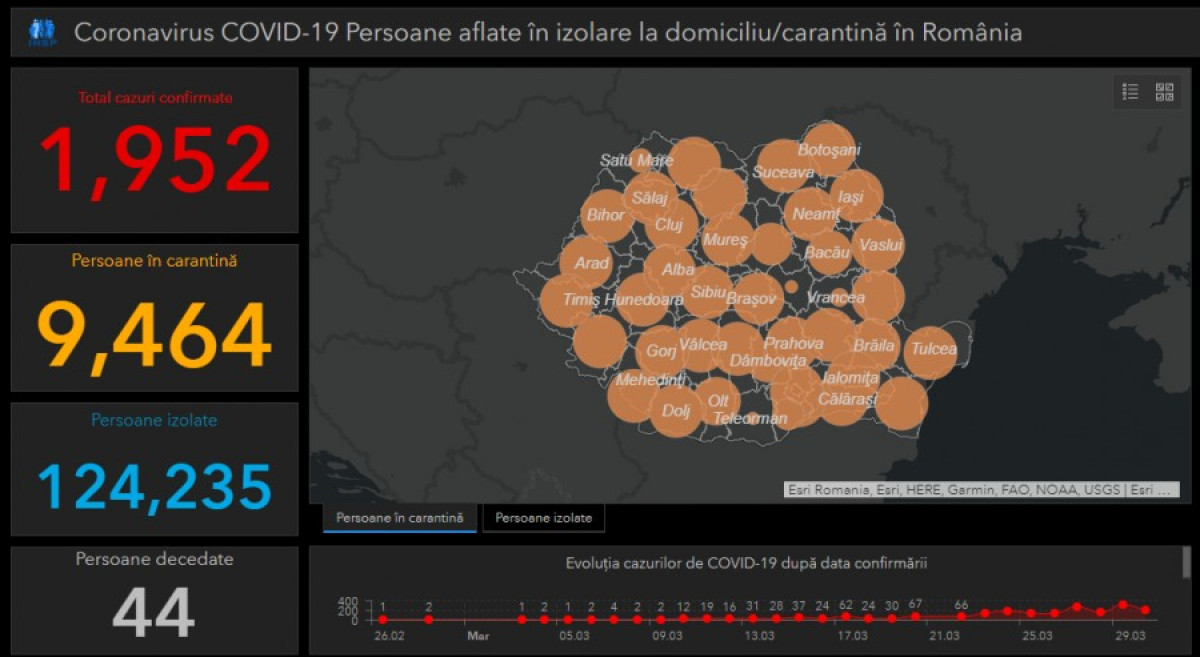1200x657 pixels.
Task: Select the Botoșani bubble on the map
Action: click(829, 150)
